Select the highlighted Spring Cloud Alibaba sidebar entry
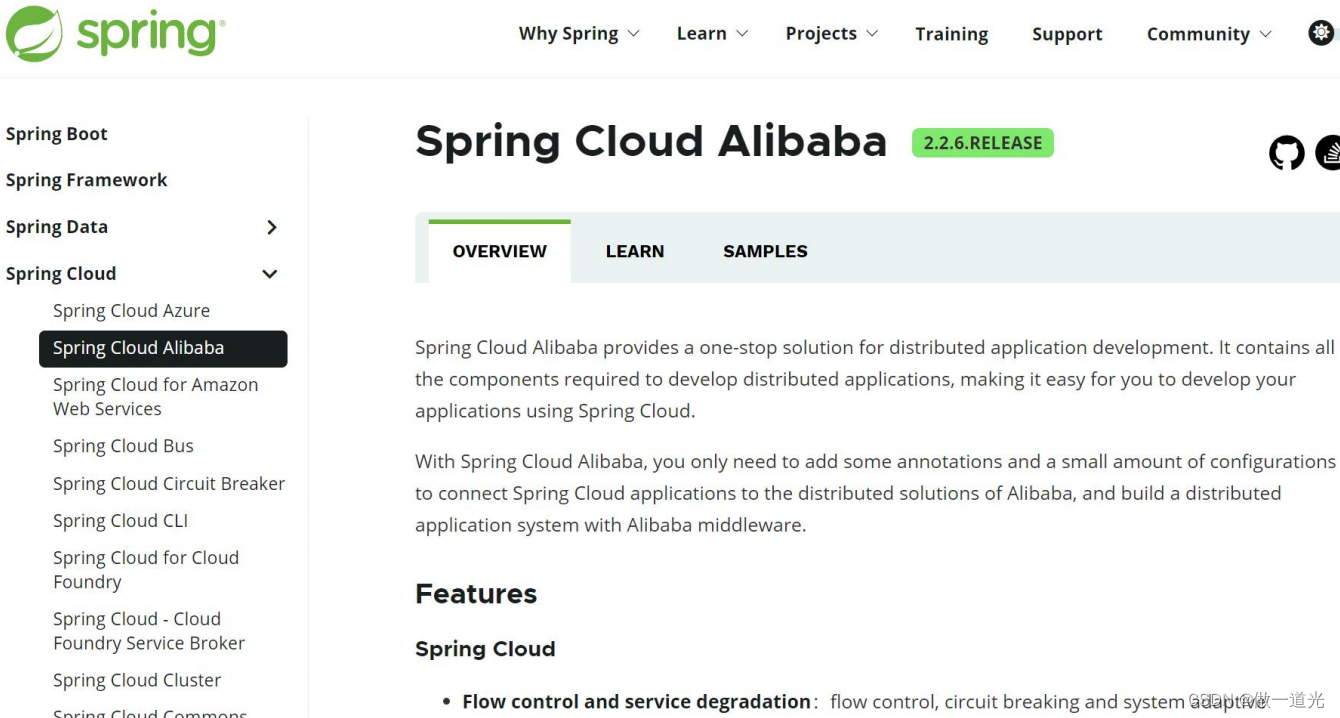The width and height of the screenshot is (1340, 718). click(x=138, y=348)
